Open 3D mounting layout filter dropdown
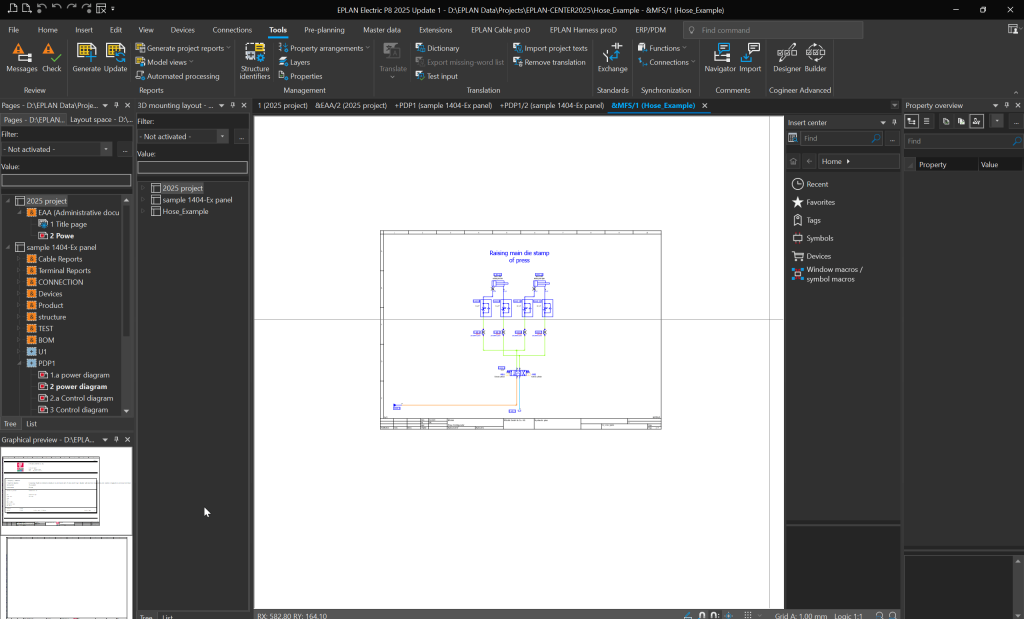This screenshot has width=1024, height=619. click(222, 136)
